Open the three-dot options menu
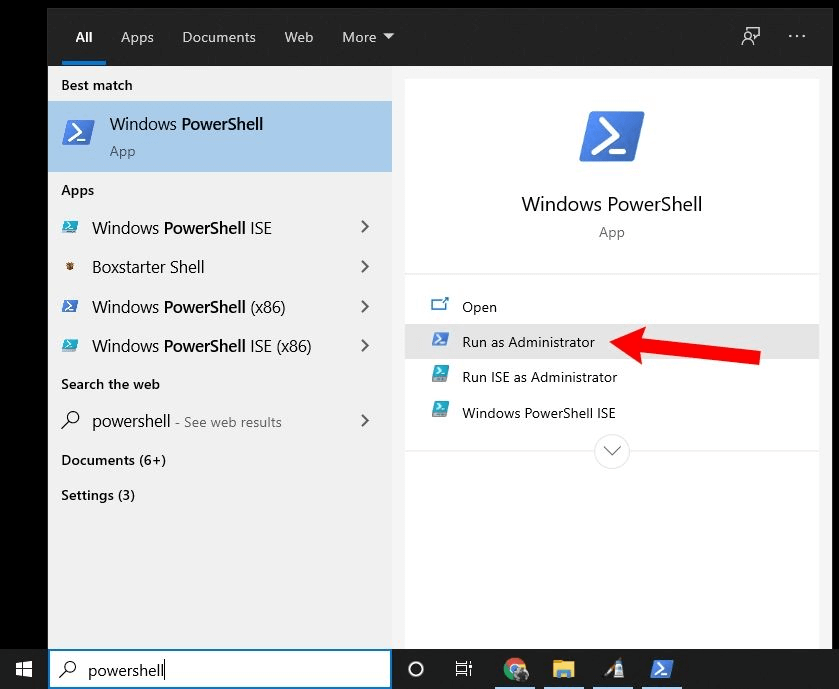This screenshot has height=689, width=839. (797, 37)
